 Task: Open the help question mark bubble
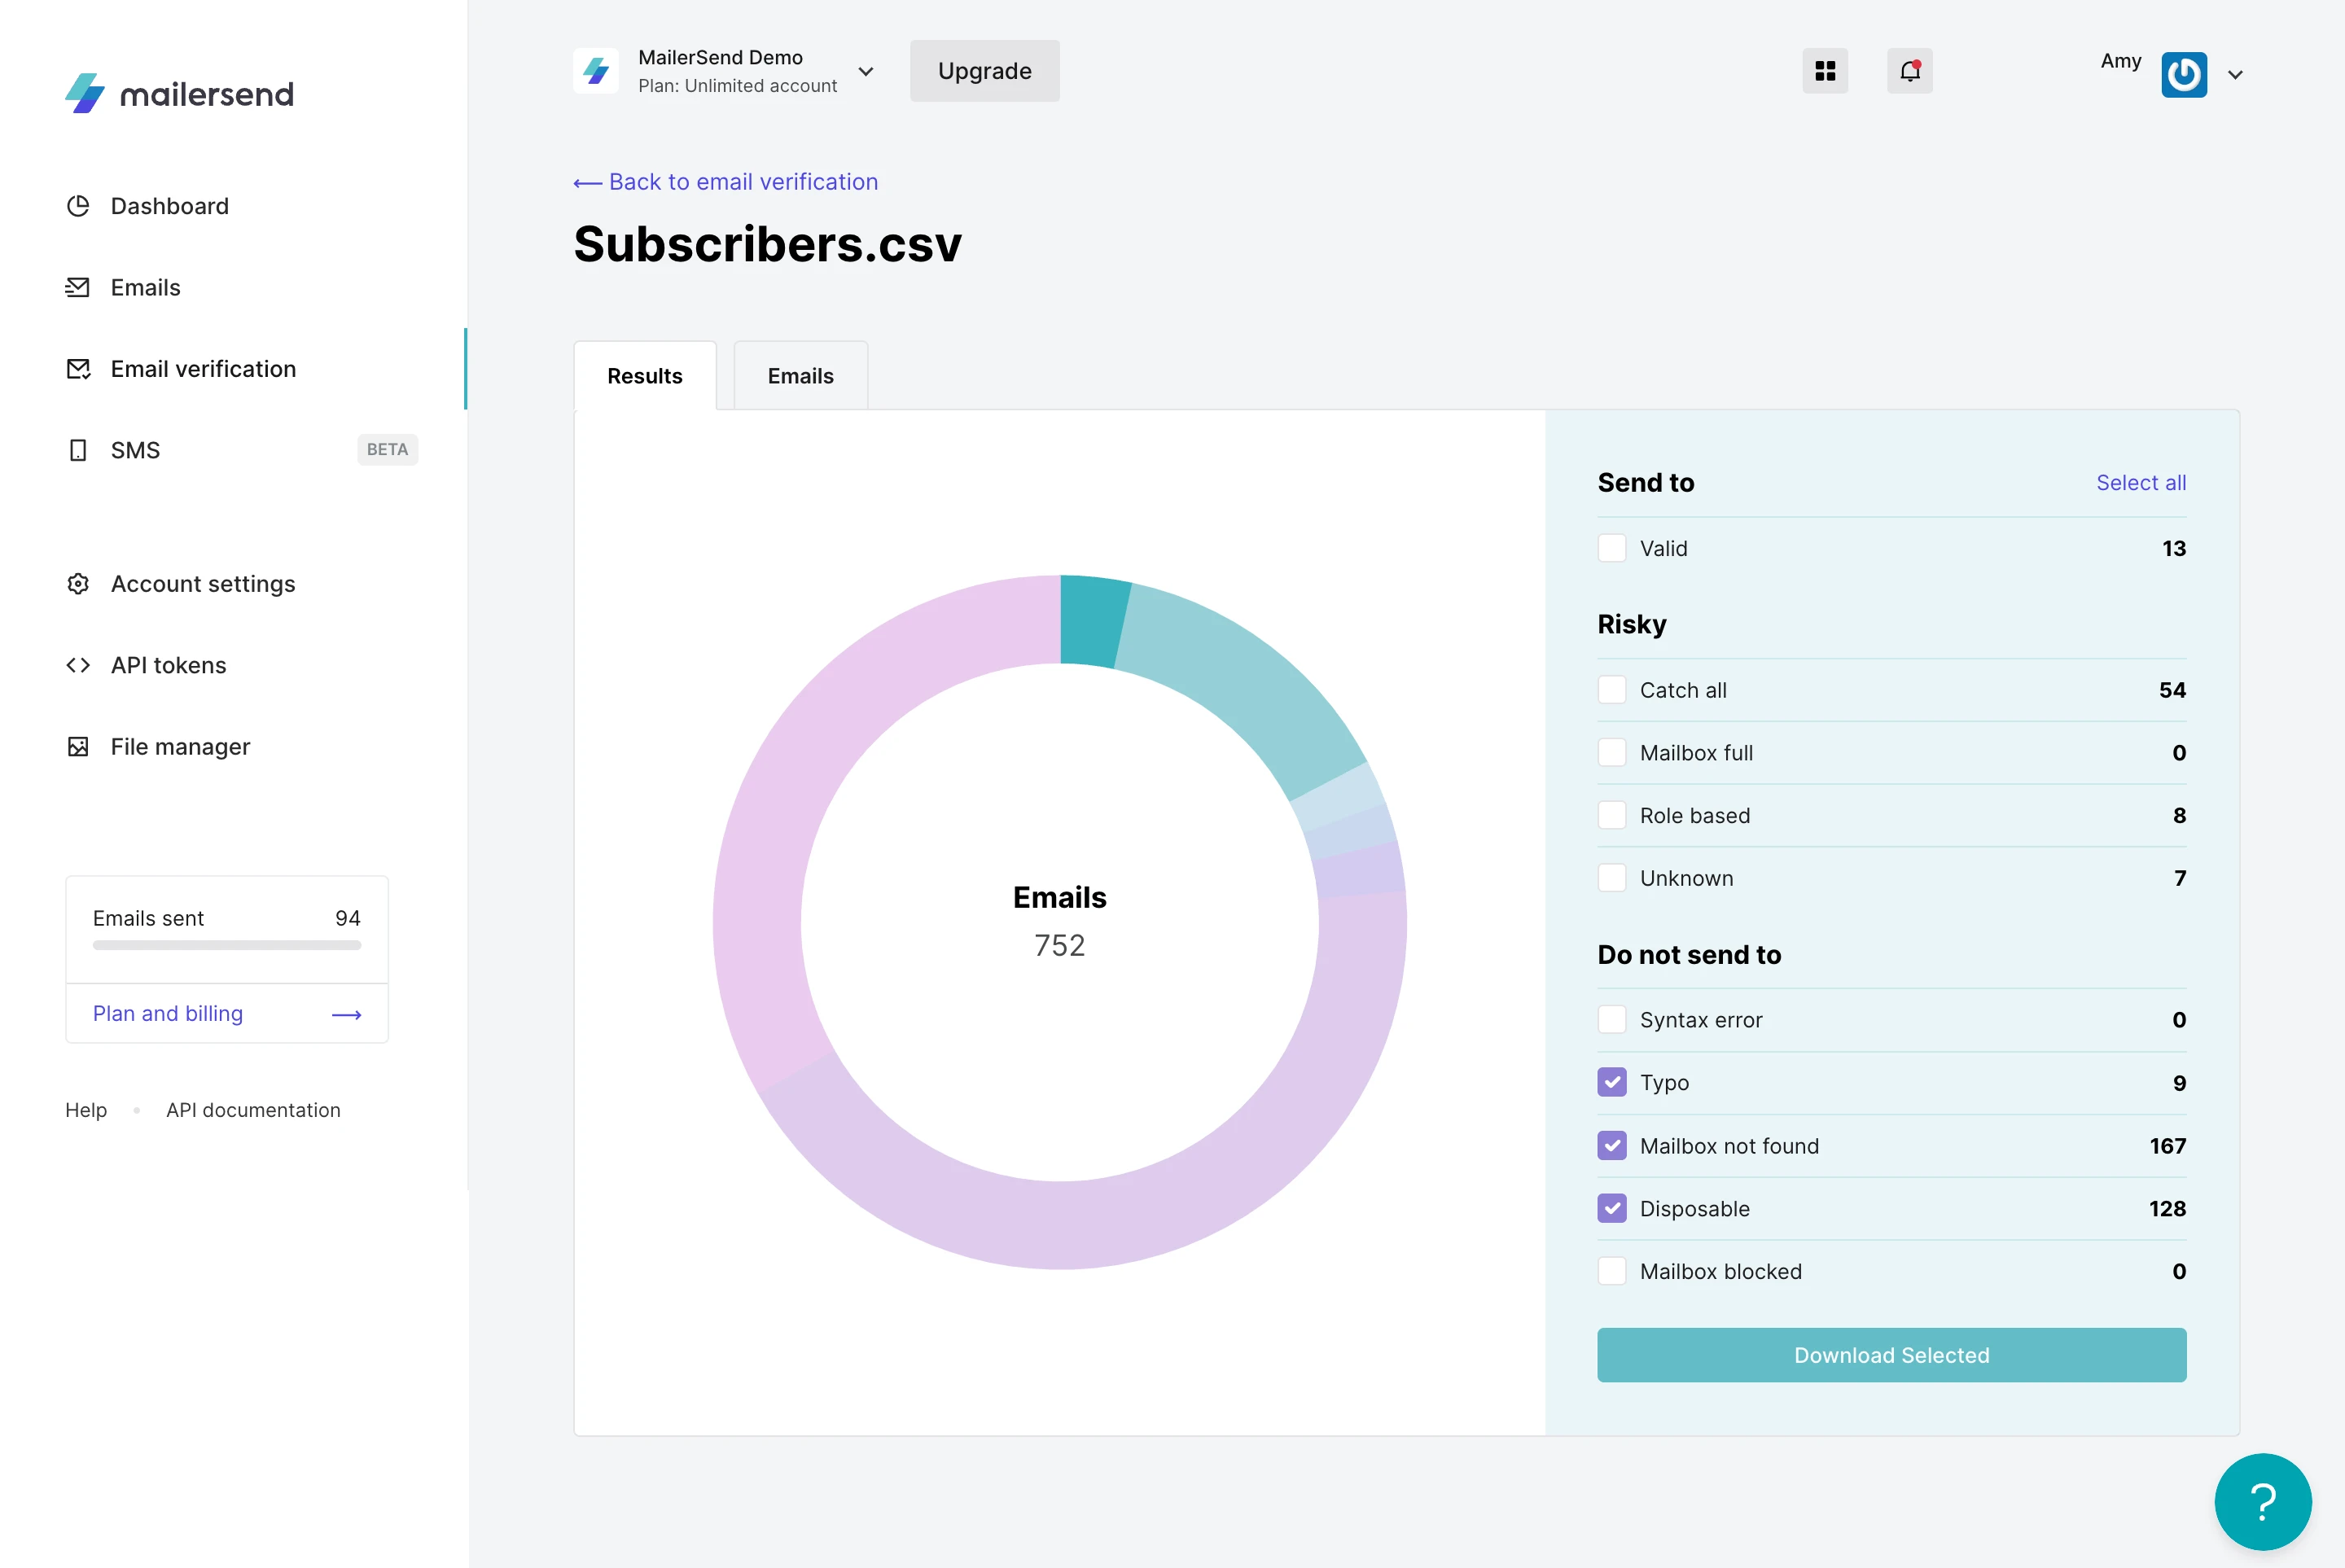[2263, 1502]
